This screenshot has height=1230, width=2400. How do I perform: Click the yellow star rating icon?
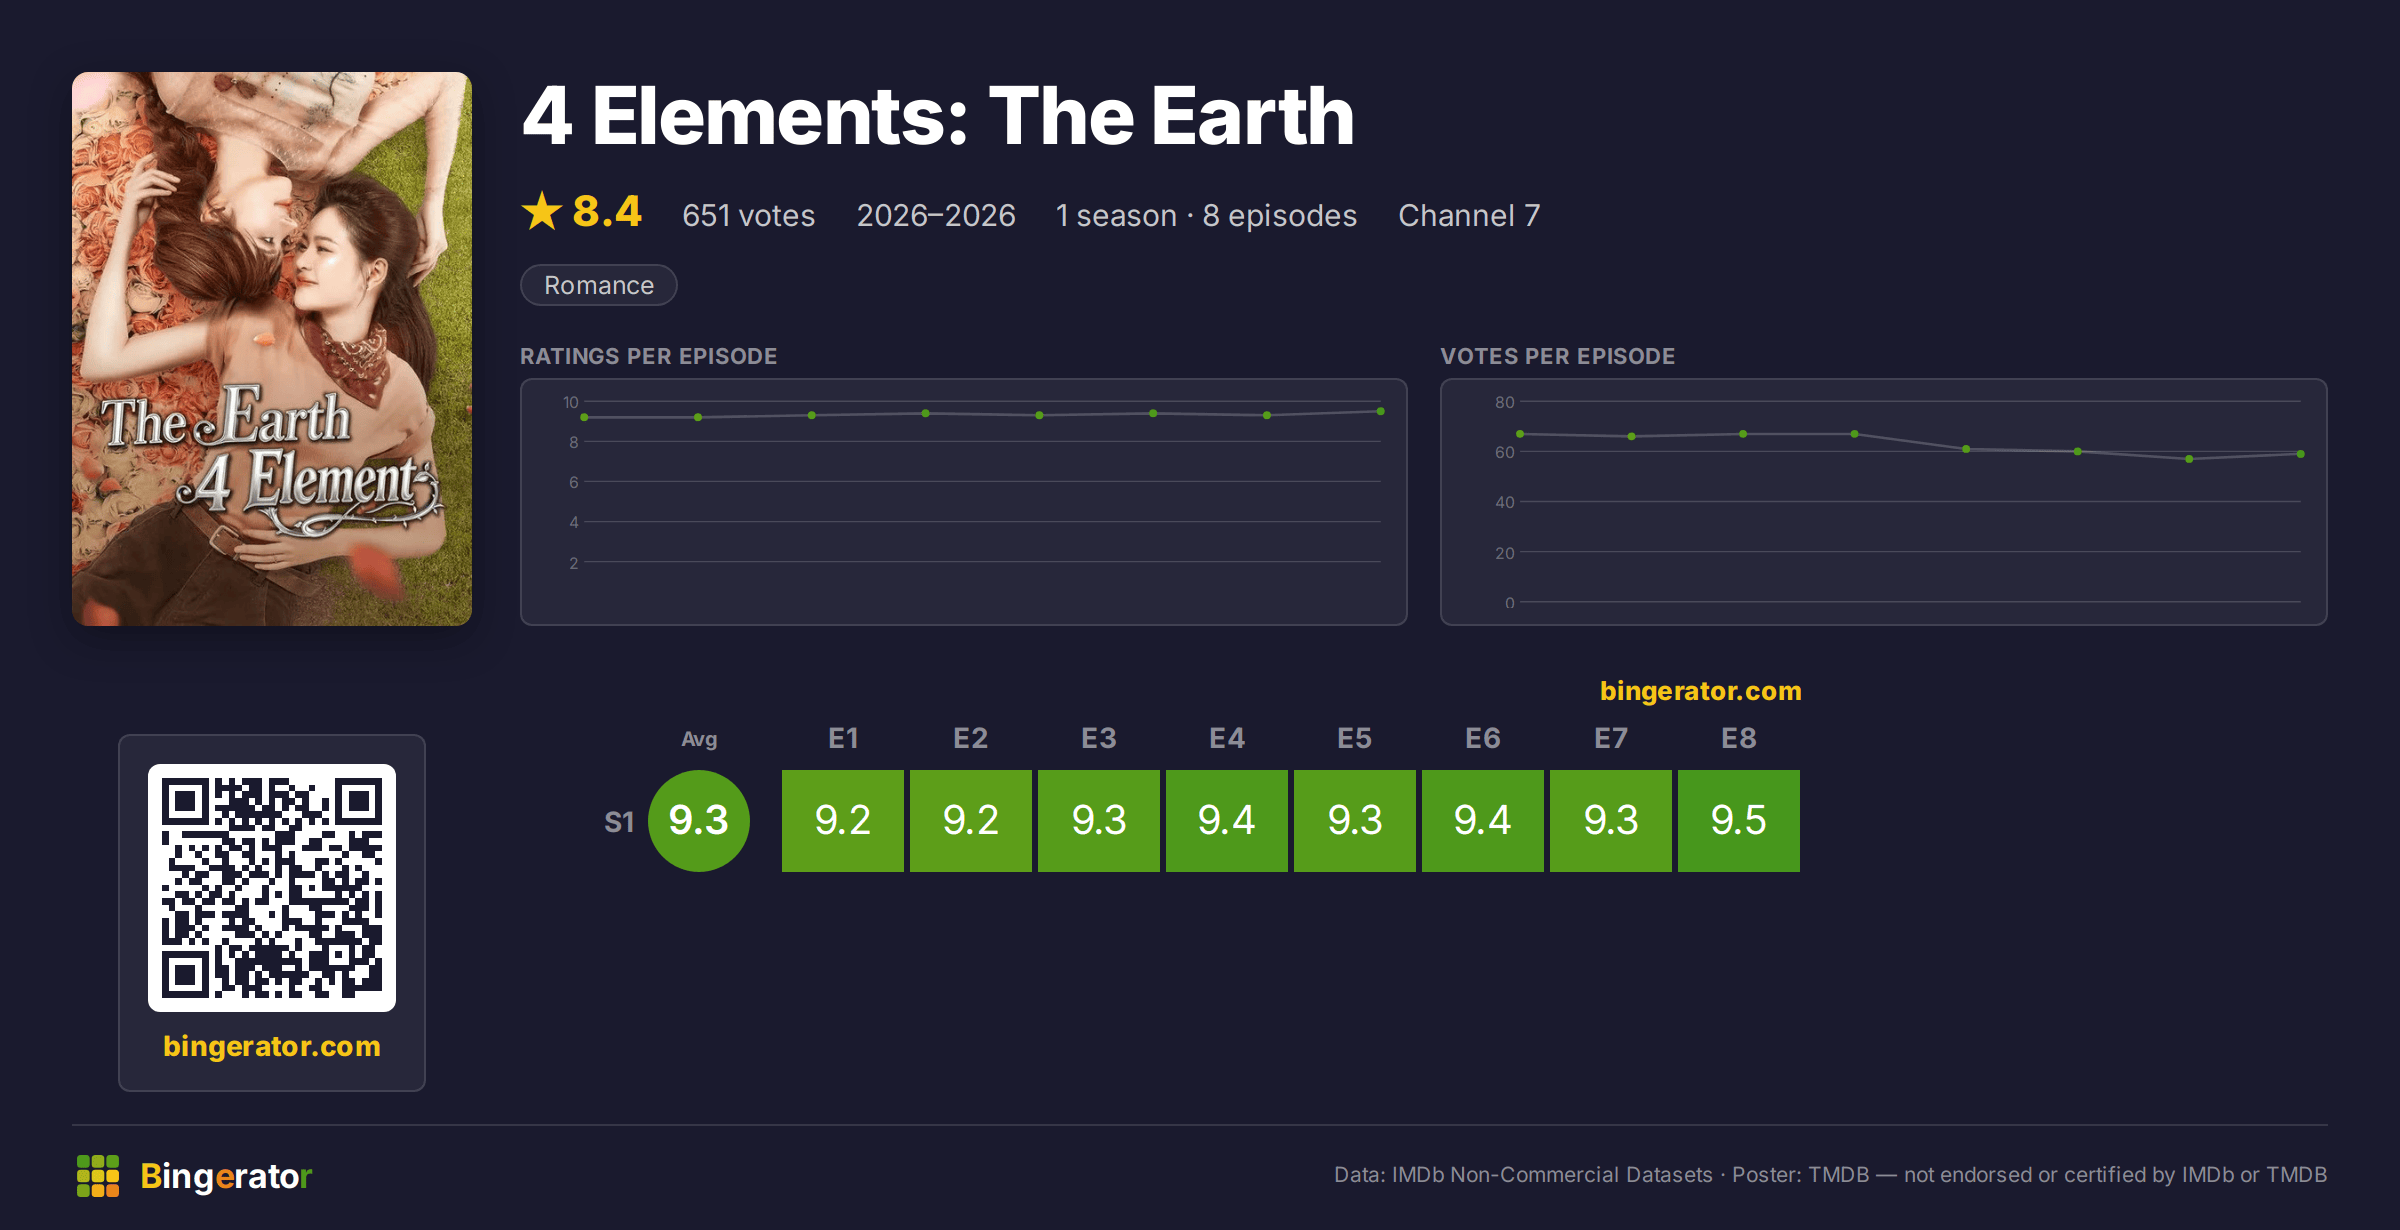coord(542,211)
